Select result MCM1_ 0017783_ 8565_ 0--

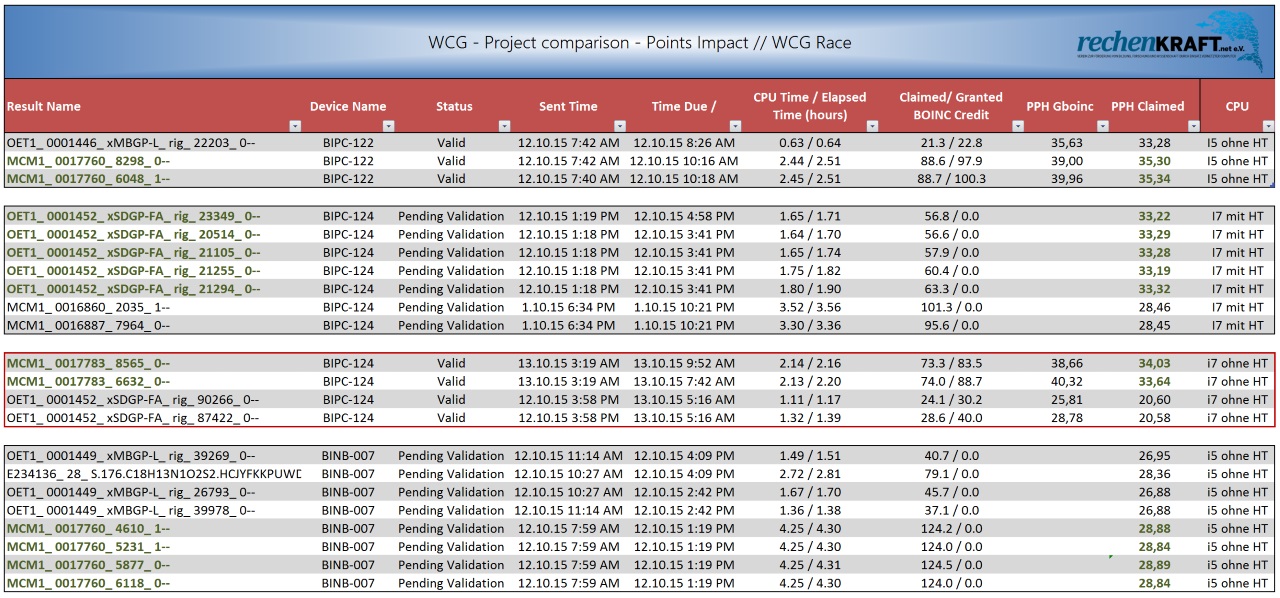(x=88, y=363)
